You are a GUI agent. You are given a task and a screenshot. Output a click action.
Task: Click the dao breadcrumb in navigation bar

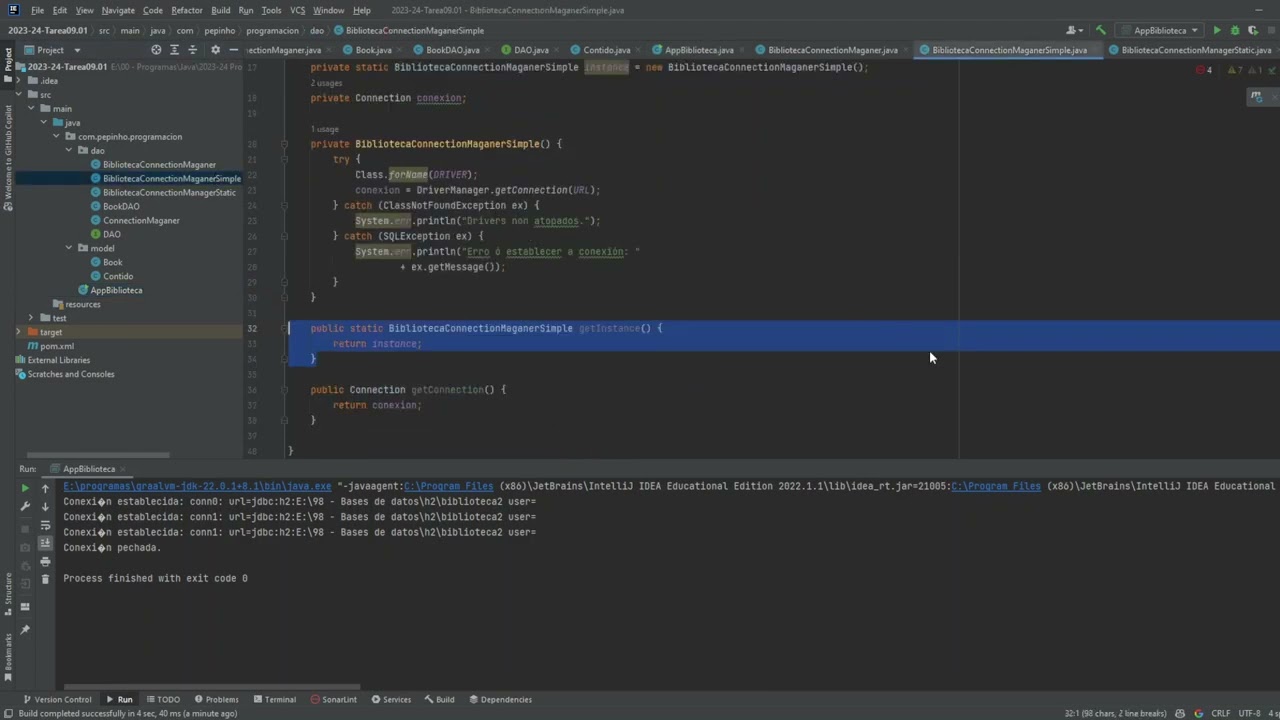[x=317, y=30]
